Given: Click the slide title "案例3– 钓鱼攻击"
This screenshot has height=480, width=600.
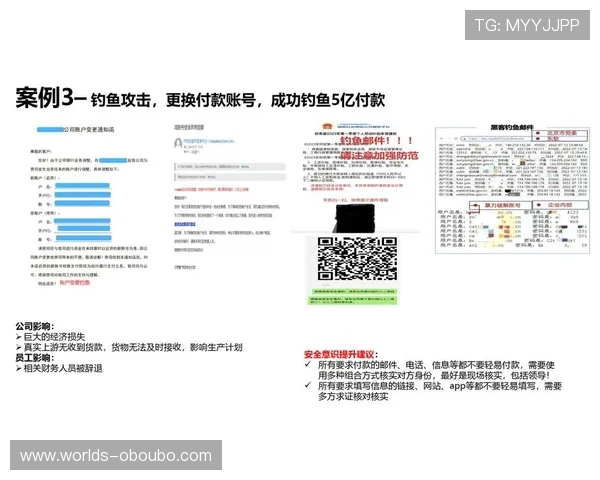Looking at the screenshot, I should tap(83, 98).
